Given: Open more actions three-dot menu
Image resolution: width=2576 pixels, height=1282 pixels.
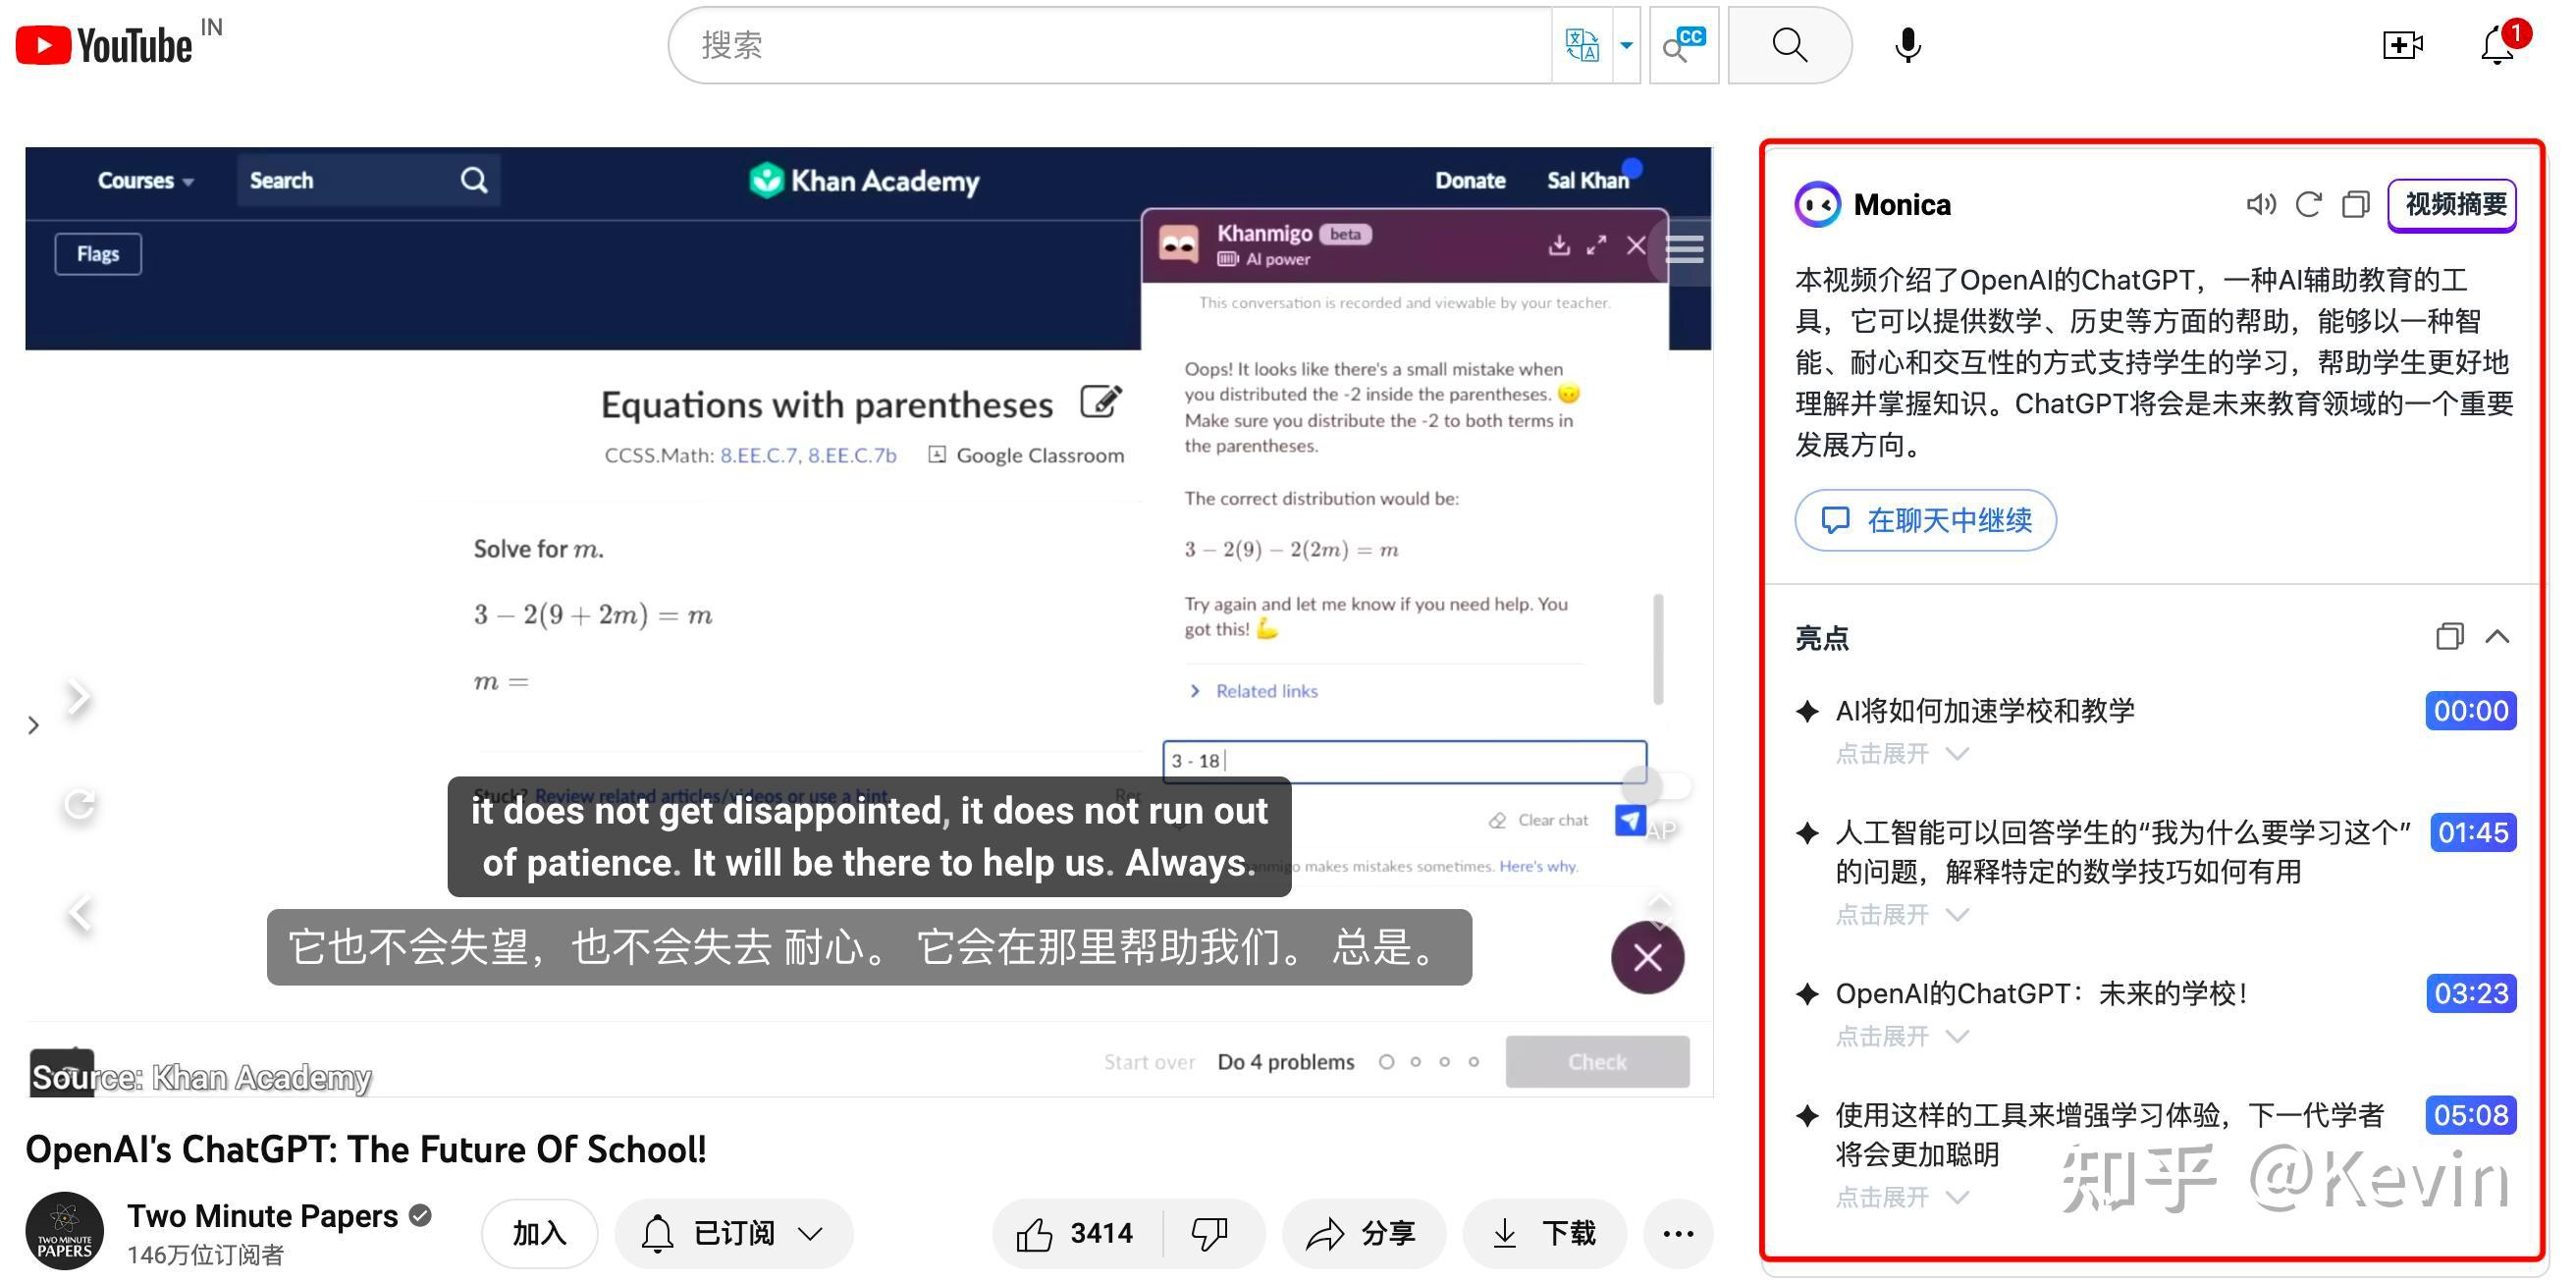Looking at the screenshot, I should pos(1677,1234).
